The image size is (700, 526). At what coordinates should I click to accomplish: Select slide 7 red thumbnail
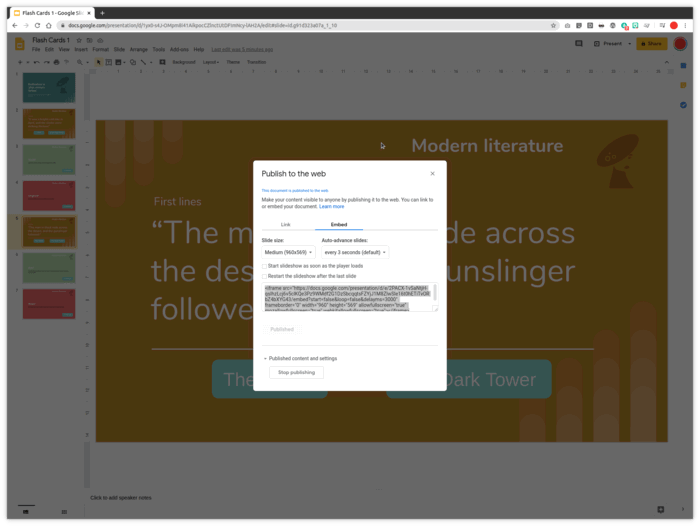(x=49, y=304)
